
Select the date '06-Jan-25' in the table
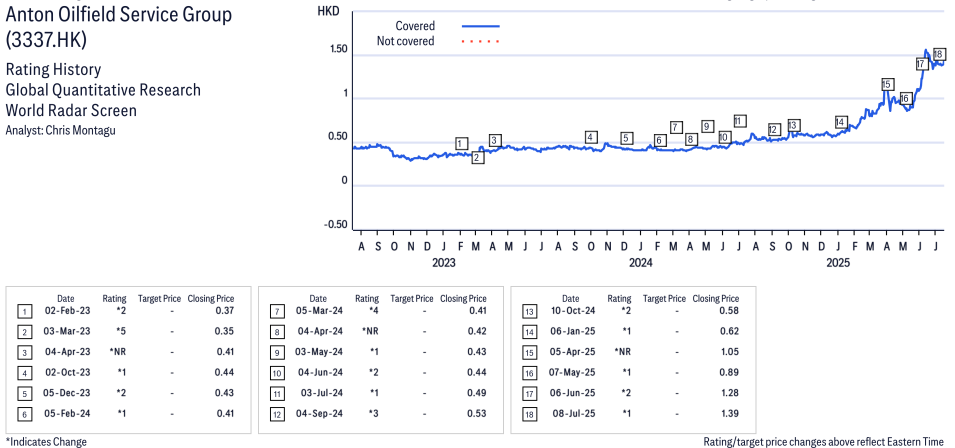[x=573, y=331]
